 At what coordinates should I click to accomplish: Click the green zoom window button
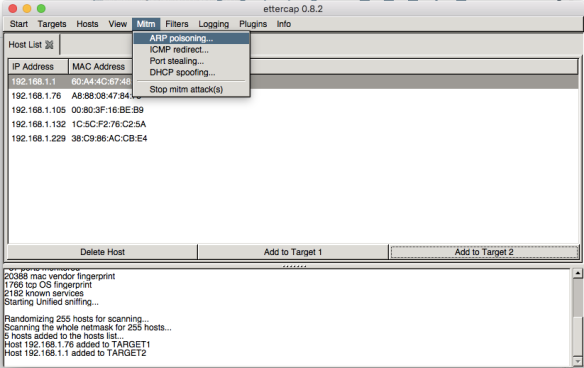(x=41, y=8)
